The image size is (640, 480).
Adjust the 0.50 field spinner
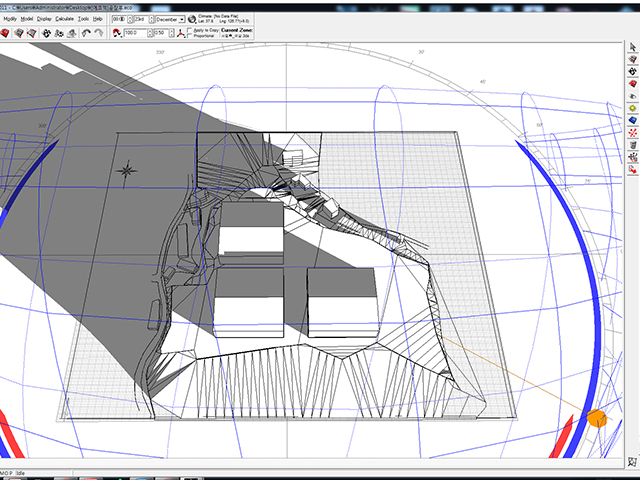(x=171, y=33)
